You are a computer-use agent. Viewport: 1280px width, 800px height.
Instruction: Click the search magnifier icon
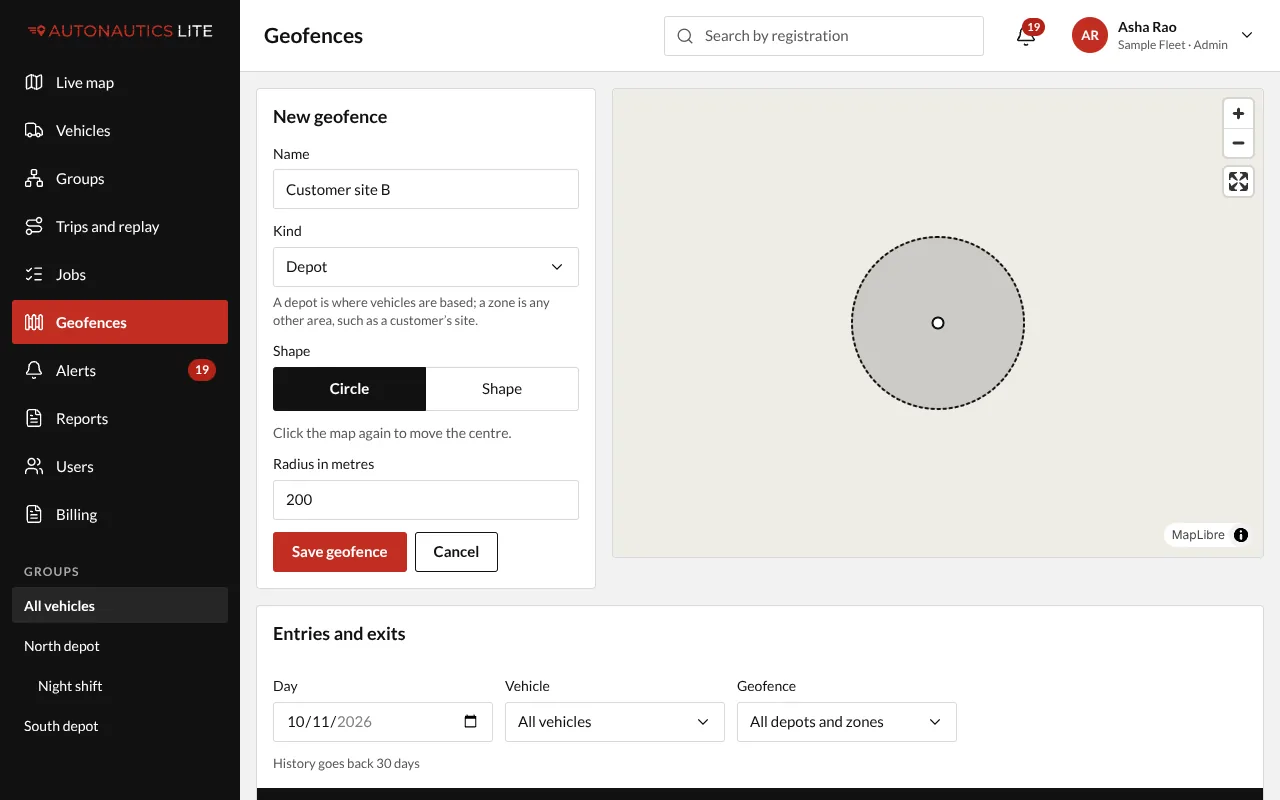(685, 36)
